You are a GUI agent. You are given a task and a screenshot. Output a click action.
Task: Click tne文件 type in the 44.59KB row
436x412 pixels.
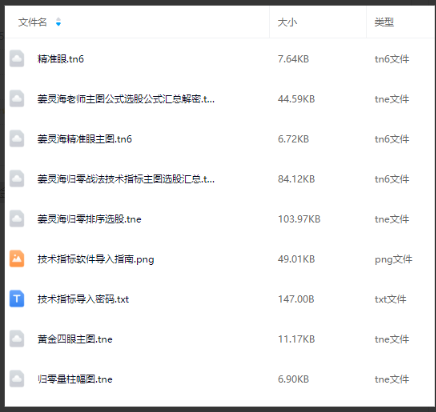[392, 99]
